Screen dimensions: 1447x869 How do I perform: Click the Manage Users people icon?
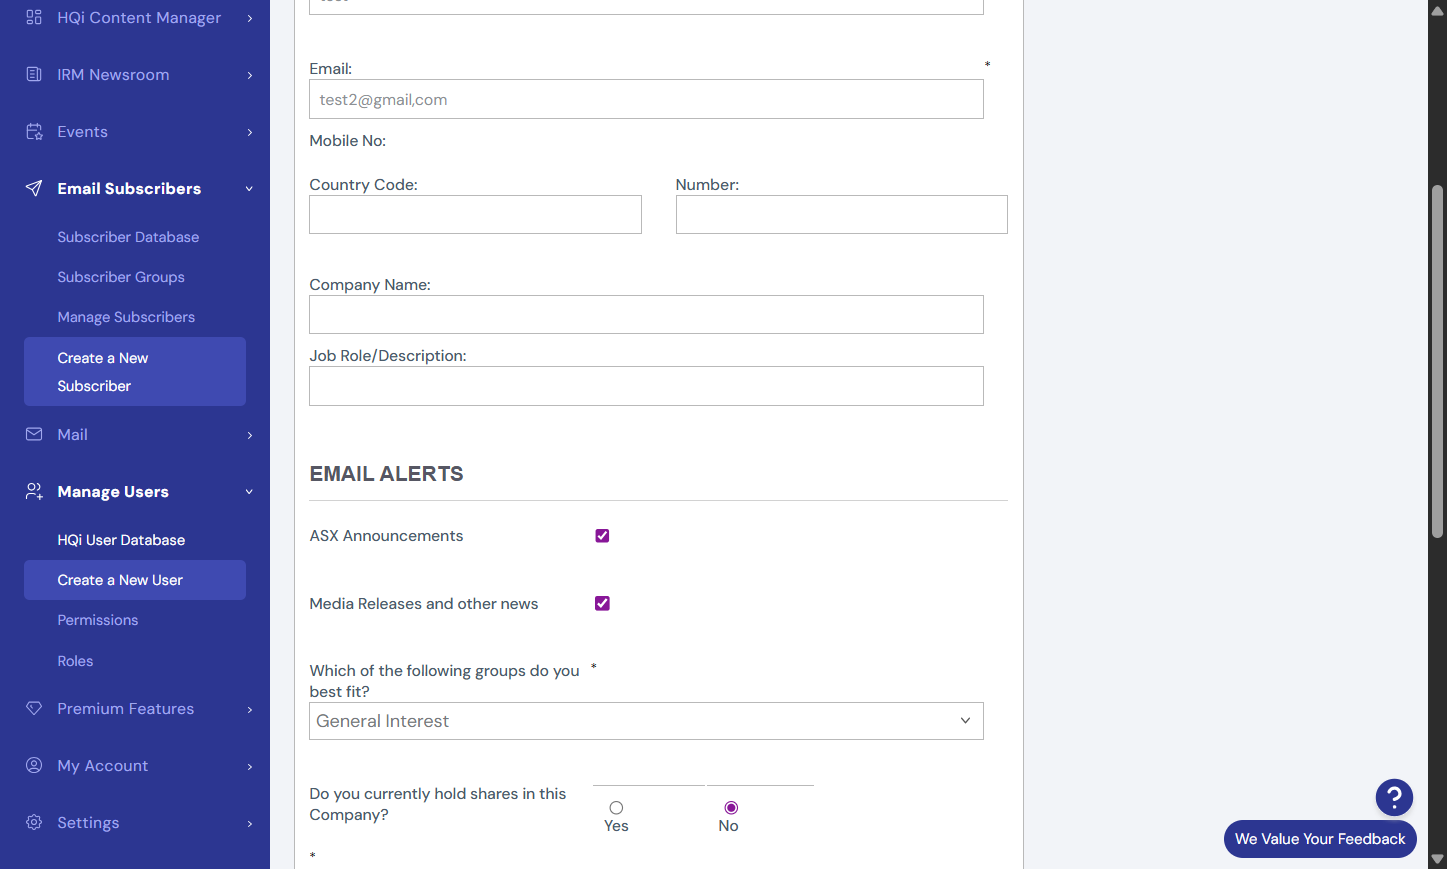click(x=34, y=491)
